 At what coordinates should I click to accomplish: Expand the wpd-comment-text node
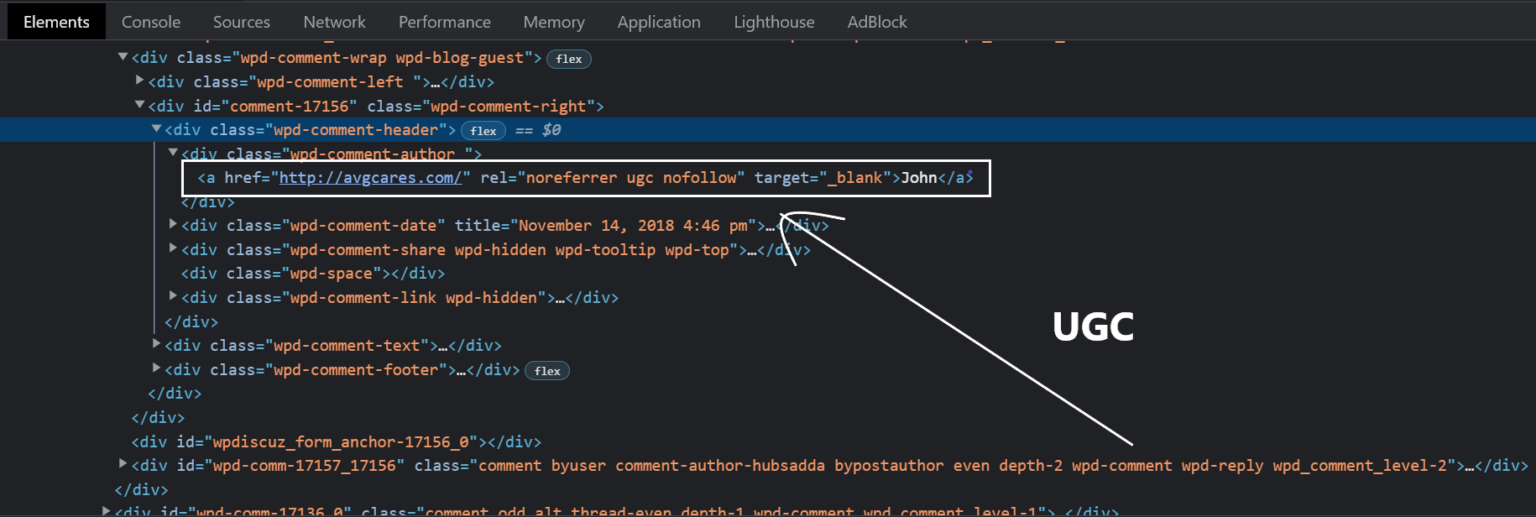click(157, 345)
